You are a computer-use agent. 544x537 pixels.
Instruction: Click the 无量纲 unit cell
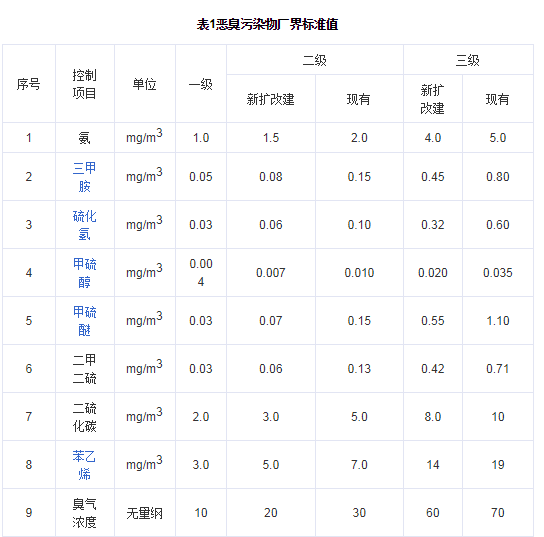pyautogui.click(x=144, y=513)
